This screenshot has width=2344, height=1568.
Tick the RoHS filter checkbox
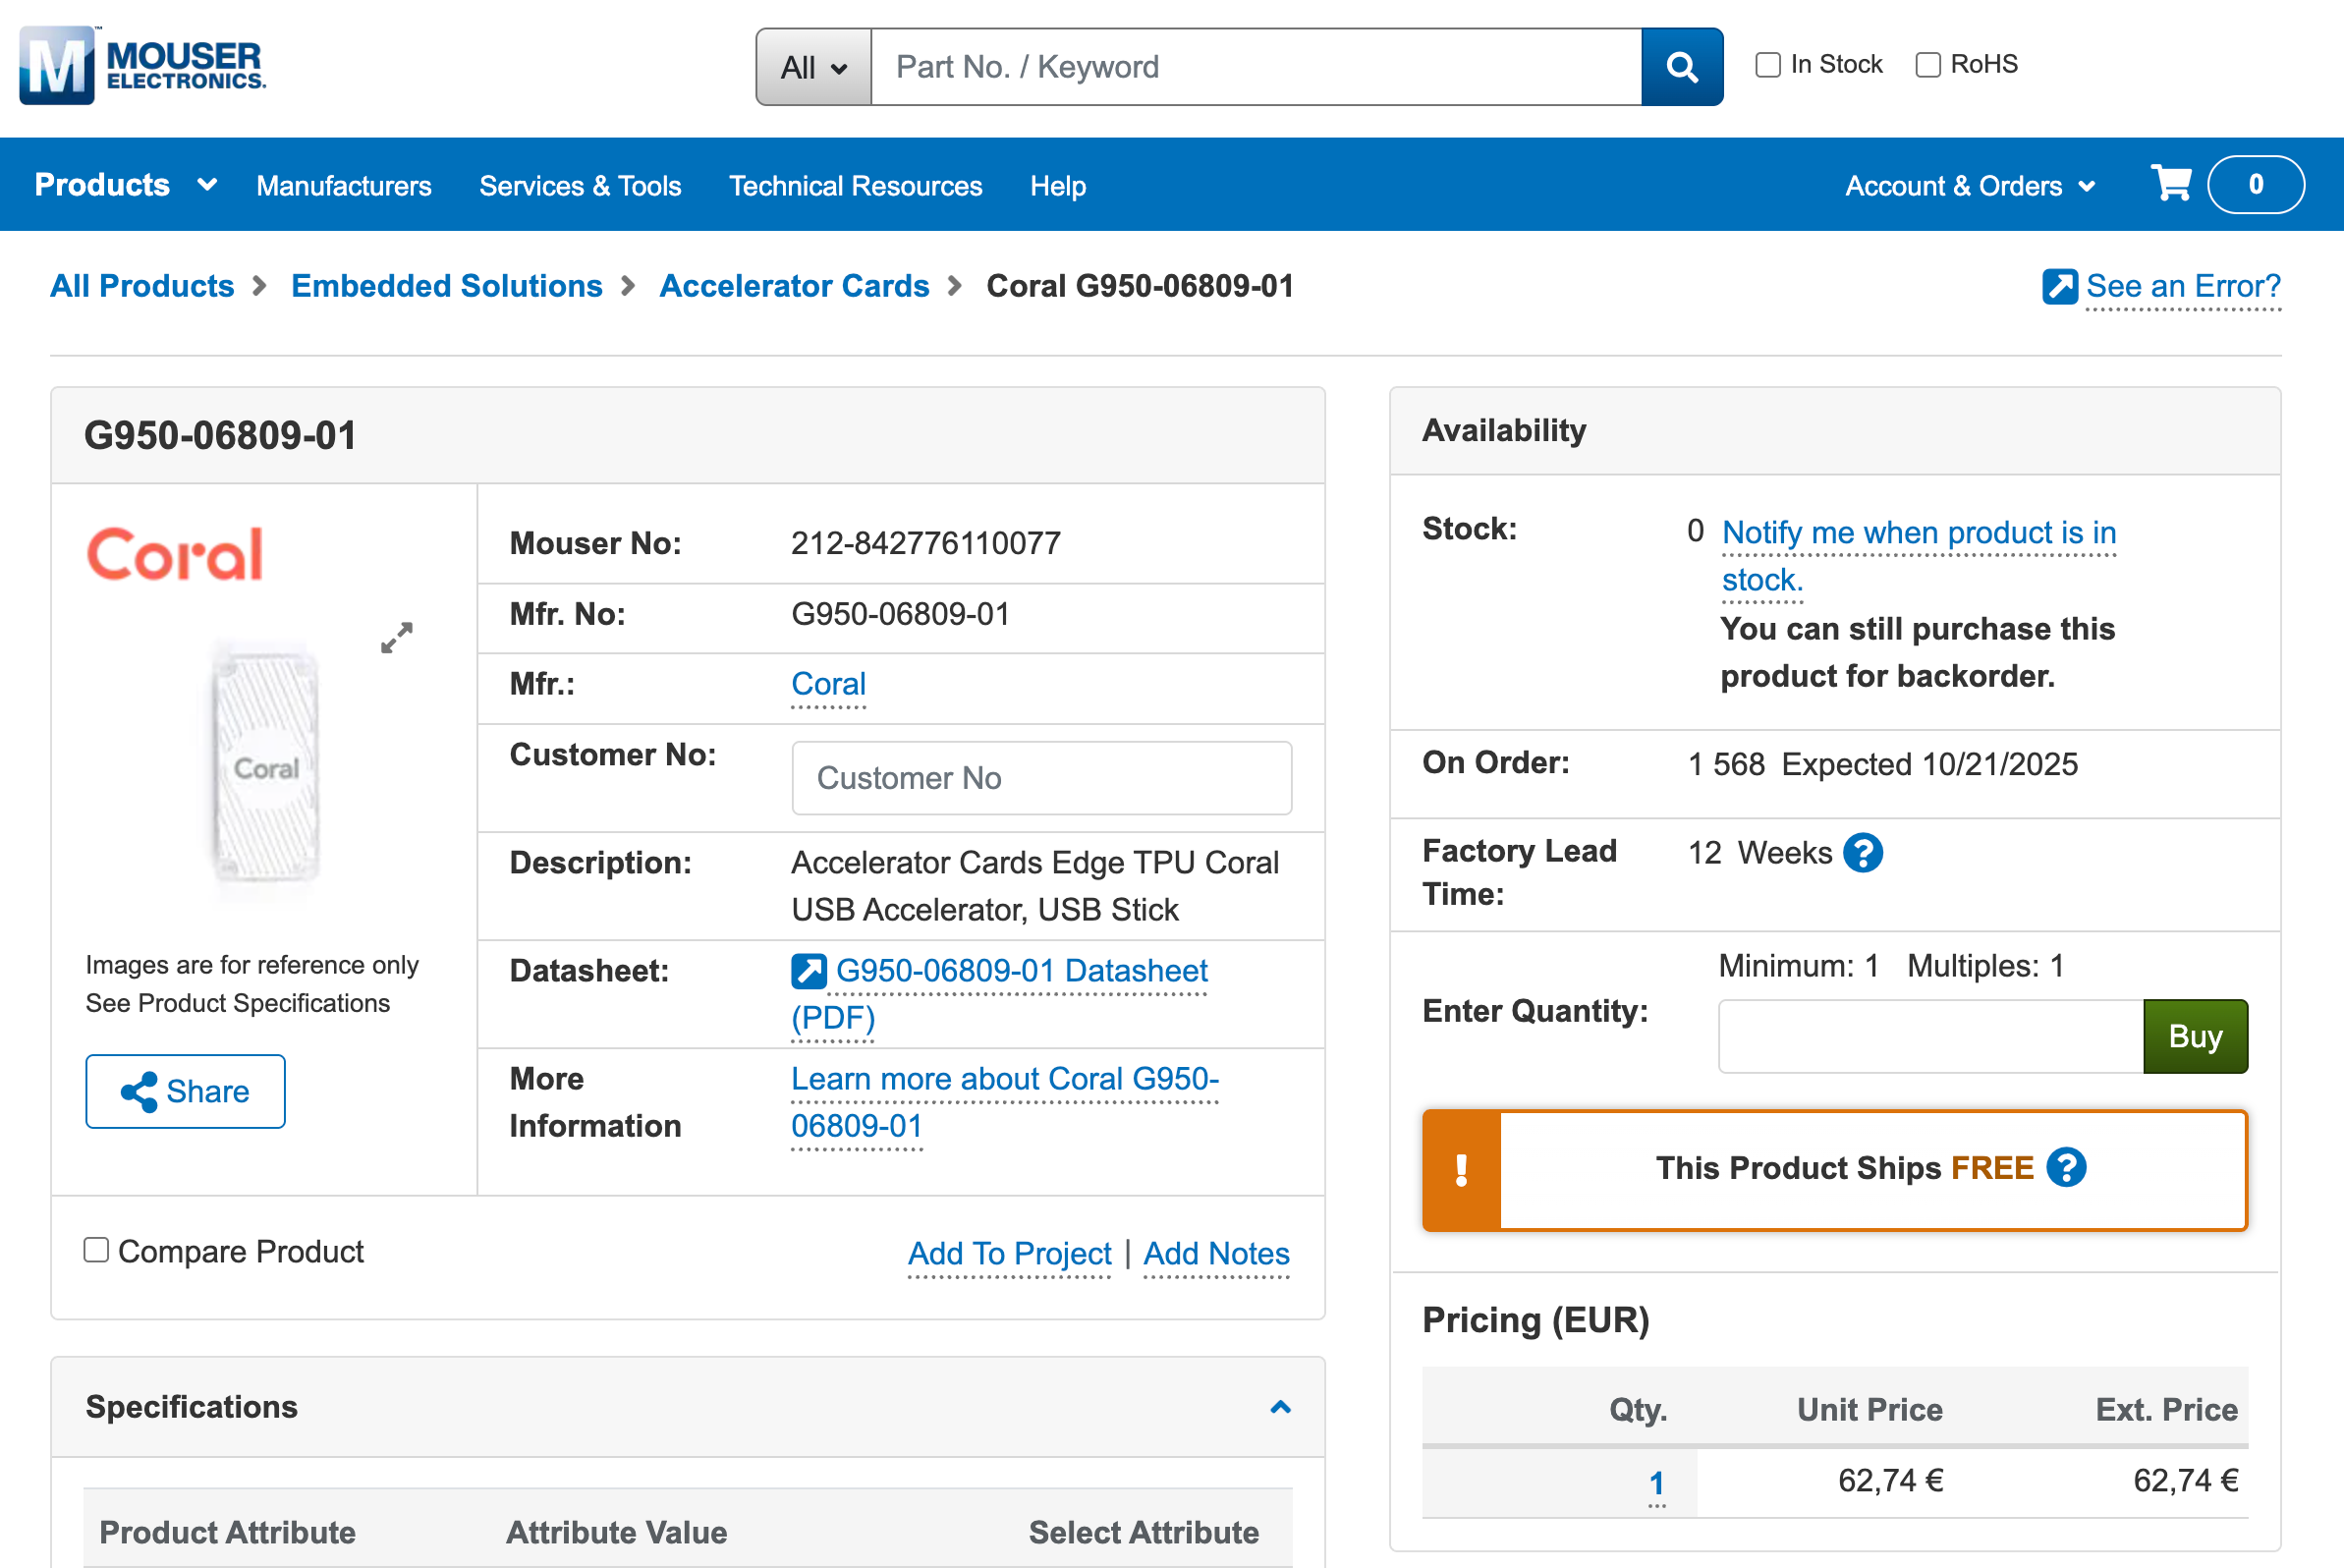(1927, 65)
